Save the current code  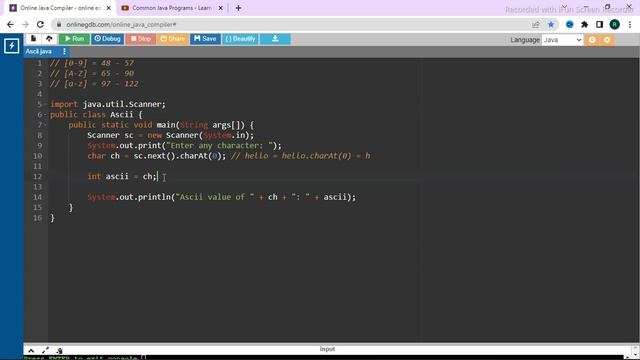tap(205, 39)
